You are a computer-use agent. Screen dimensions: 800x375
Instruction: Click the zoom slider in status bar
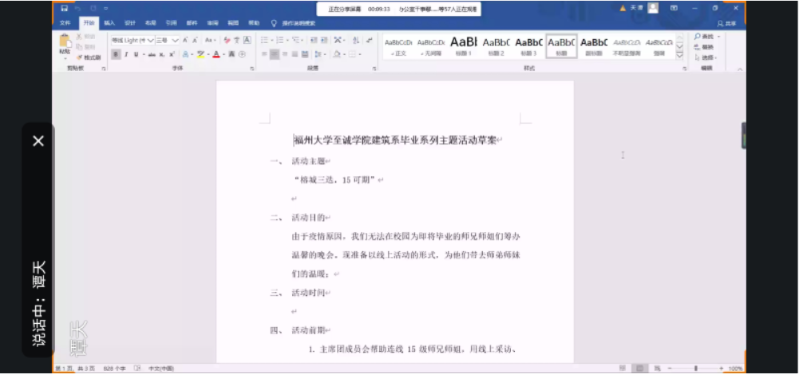[695, 368]
